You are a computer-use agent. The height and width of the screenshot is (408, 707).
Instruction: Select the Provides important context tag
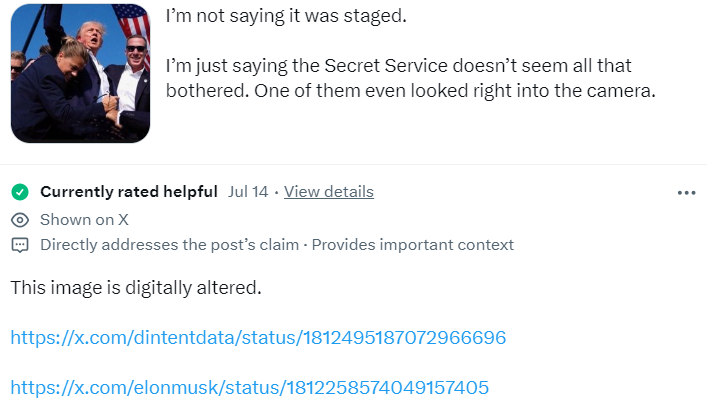(x=413, y=245)
